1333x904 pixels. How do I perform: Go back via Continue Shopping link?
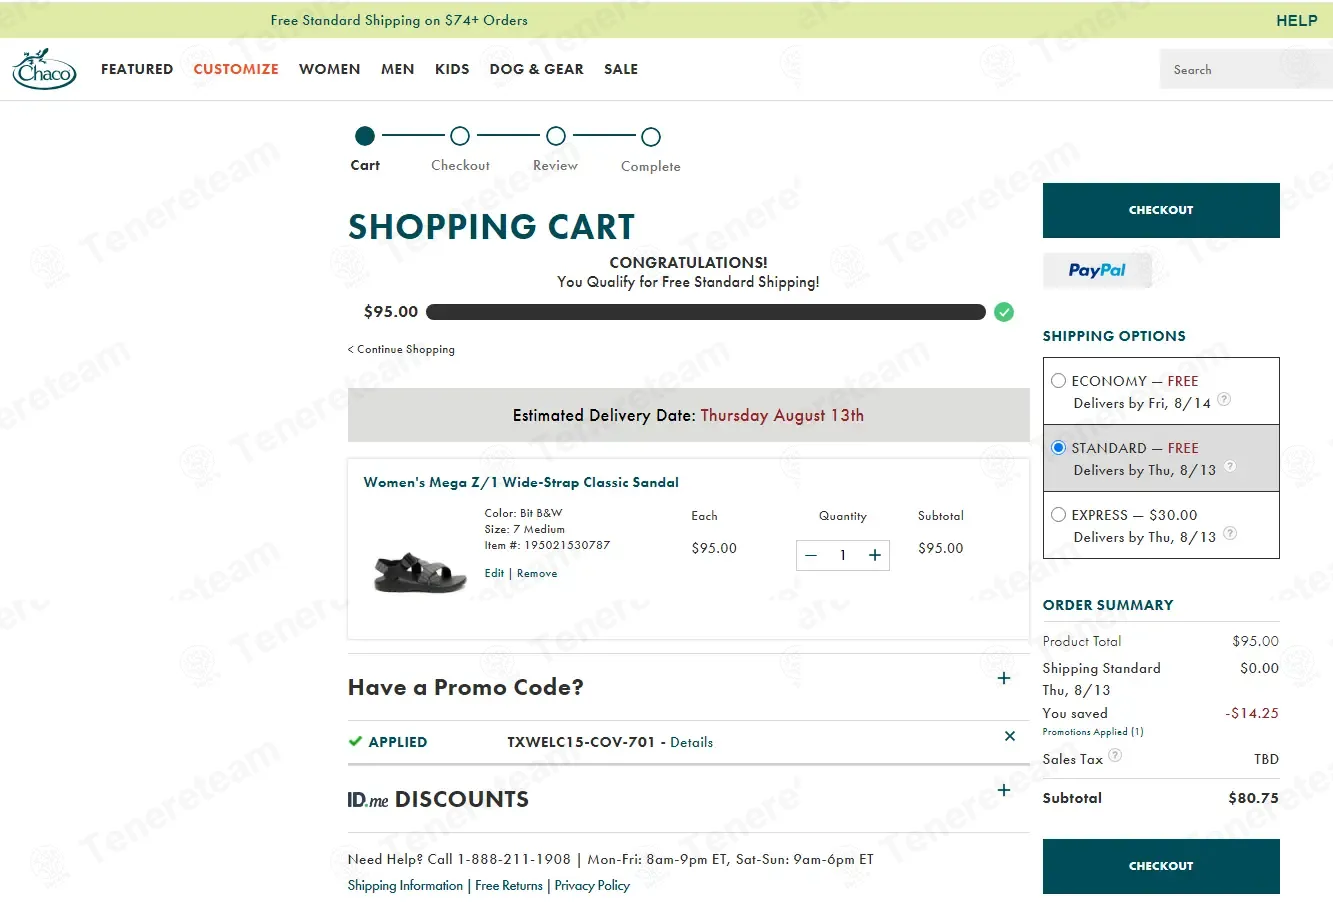[401, 349]
